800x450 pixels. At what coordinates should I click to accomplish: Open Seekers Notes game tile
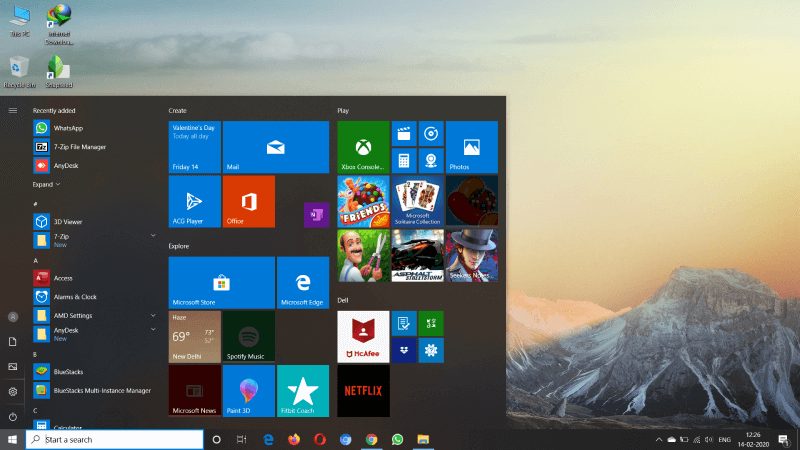pos(471,256)
